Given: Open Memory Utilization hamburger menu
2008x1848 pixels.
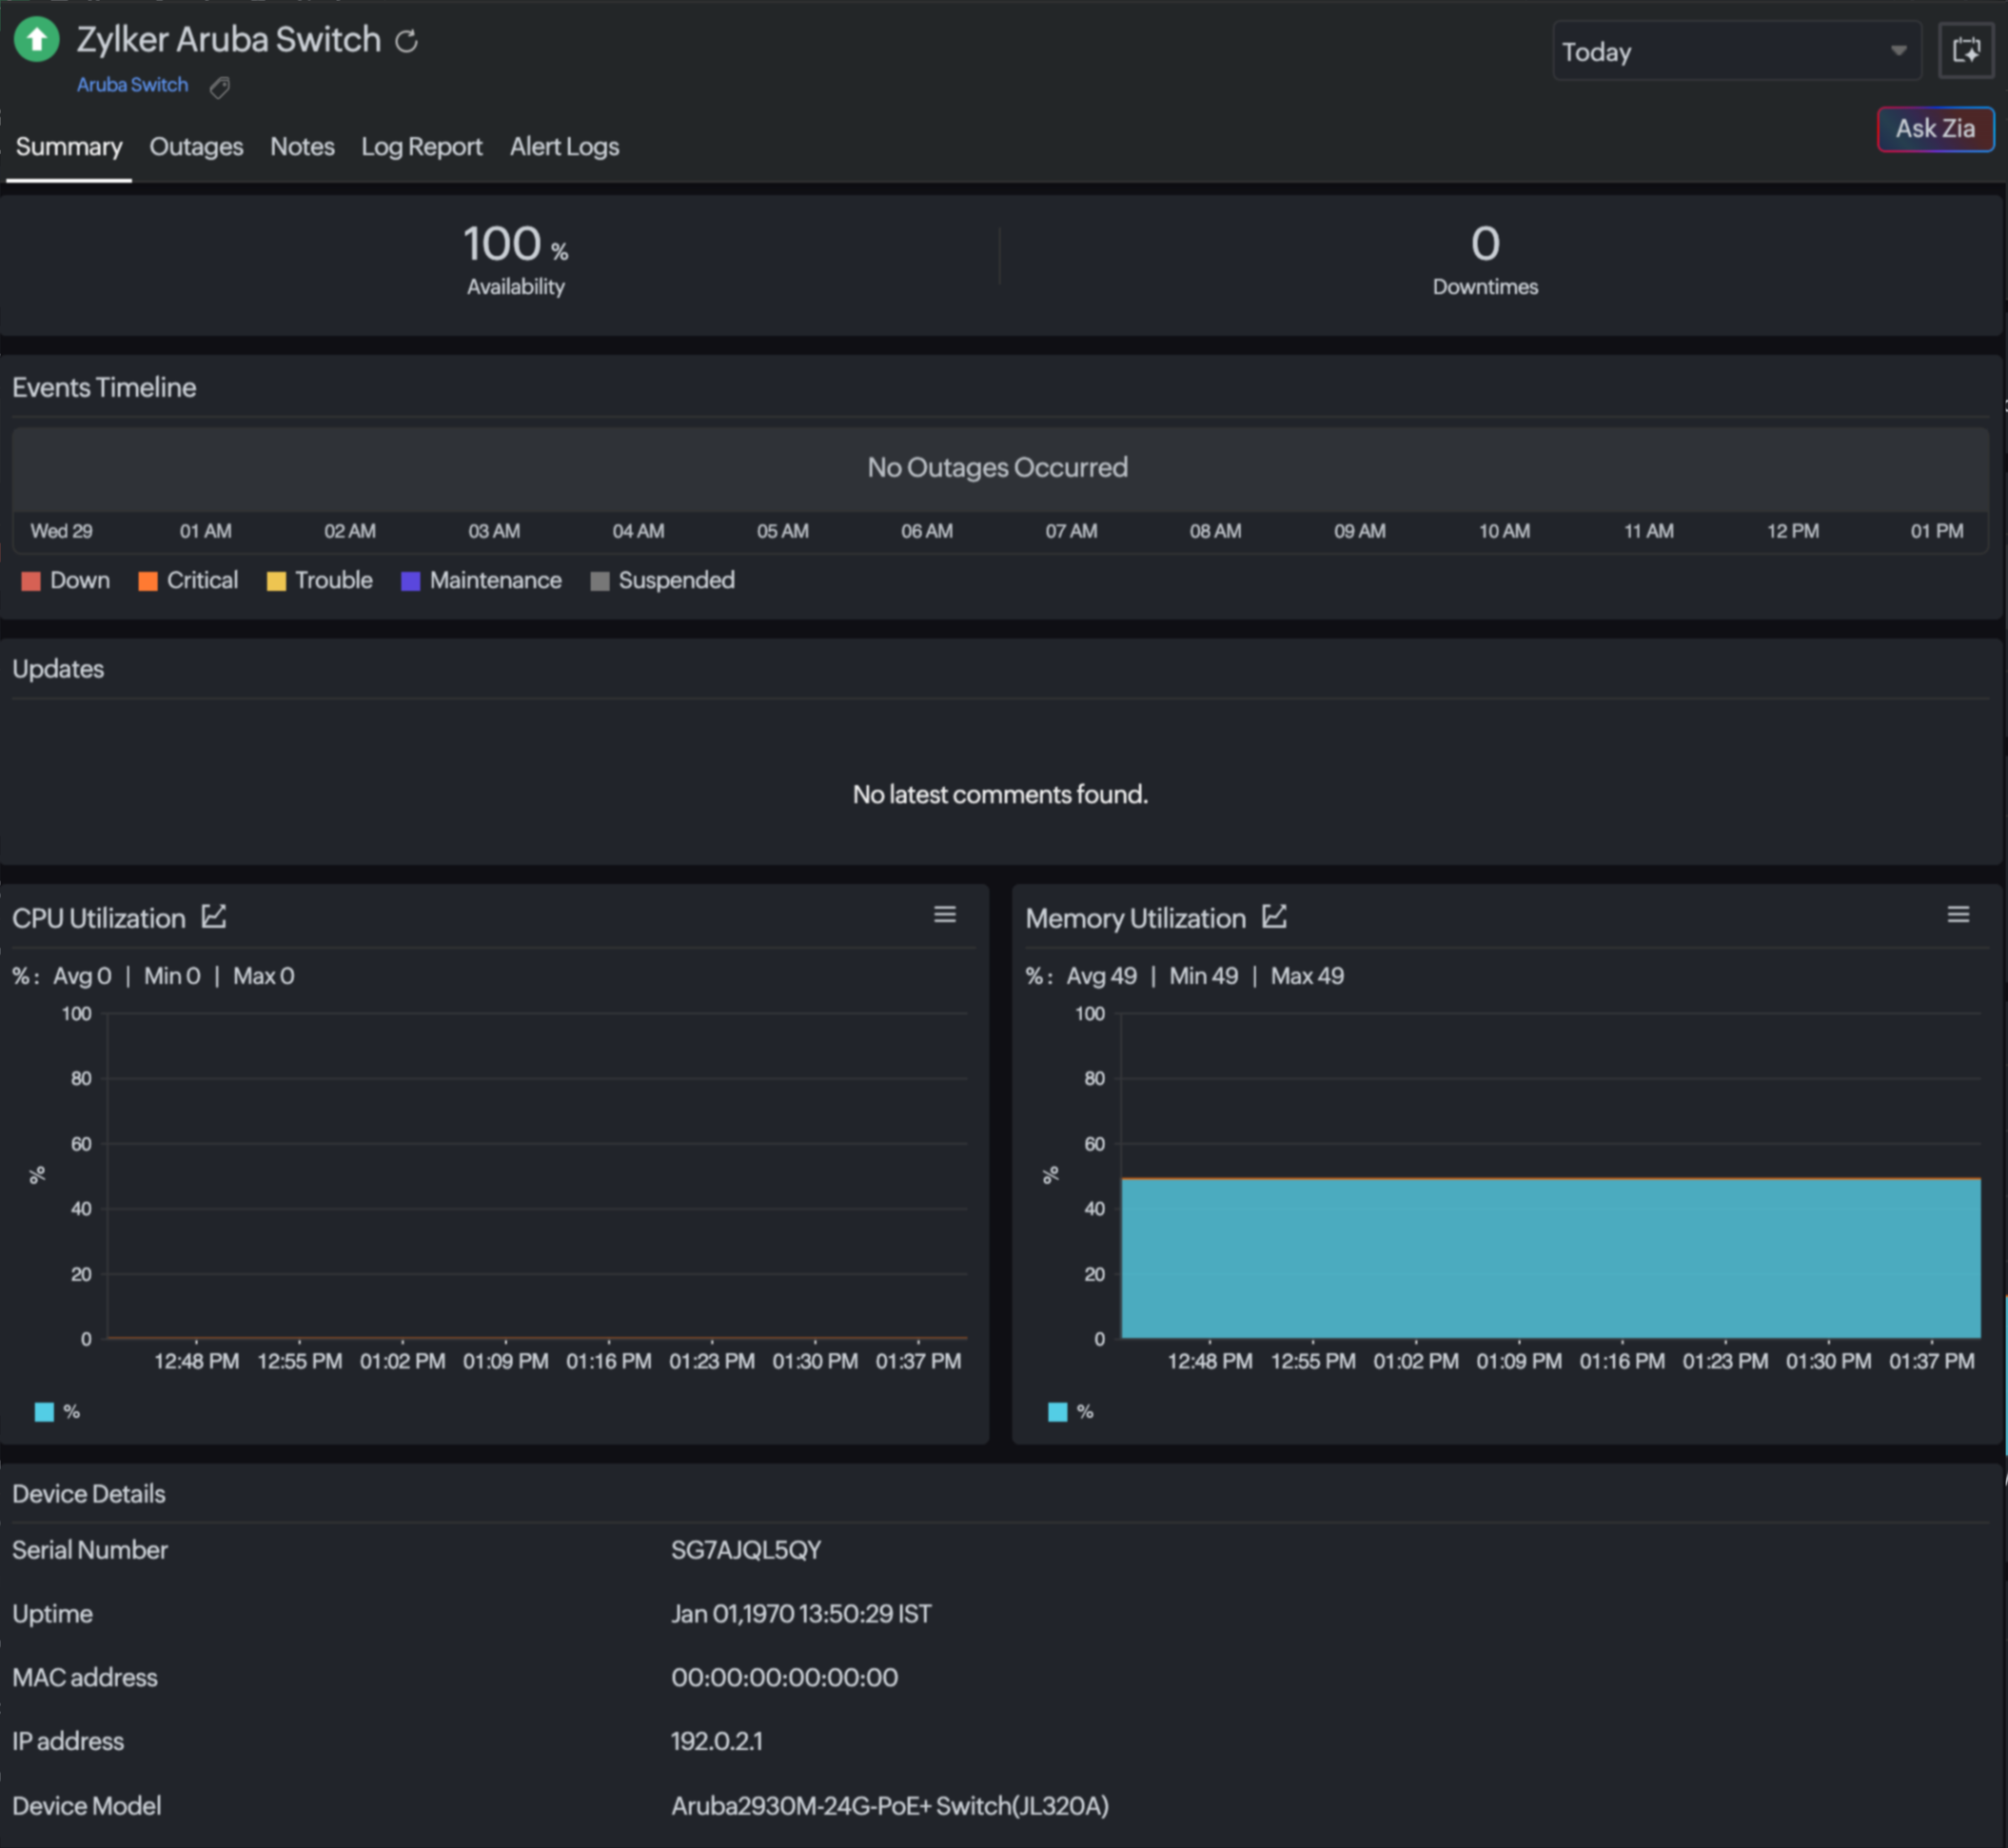Looking at the screenshot, I should coord(1957,914).
